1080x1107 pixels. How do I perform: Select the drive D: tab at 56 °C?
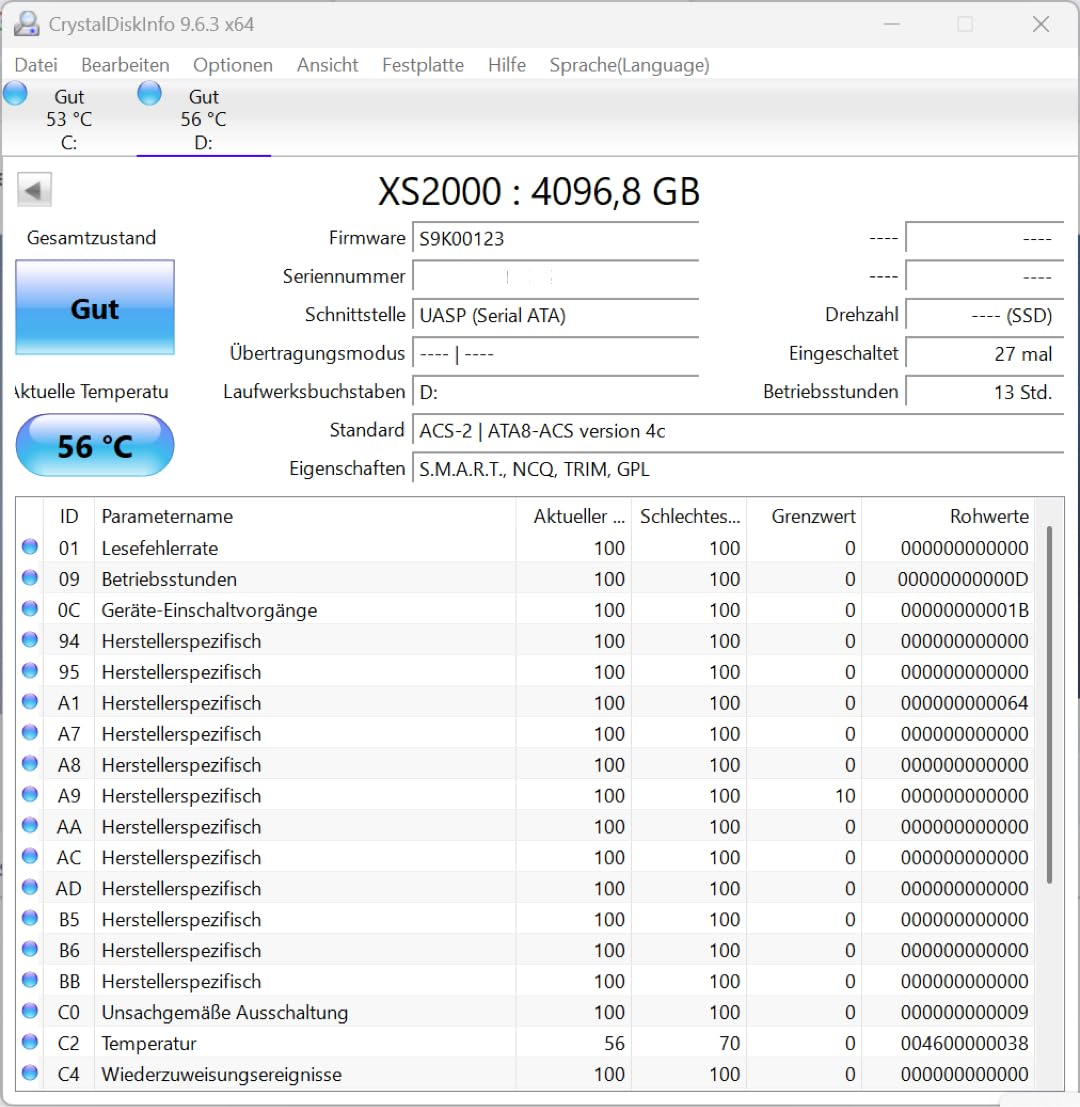203,119
